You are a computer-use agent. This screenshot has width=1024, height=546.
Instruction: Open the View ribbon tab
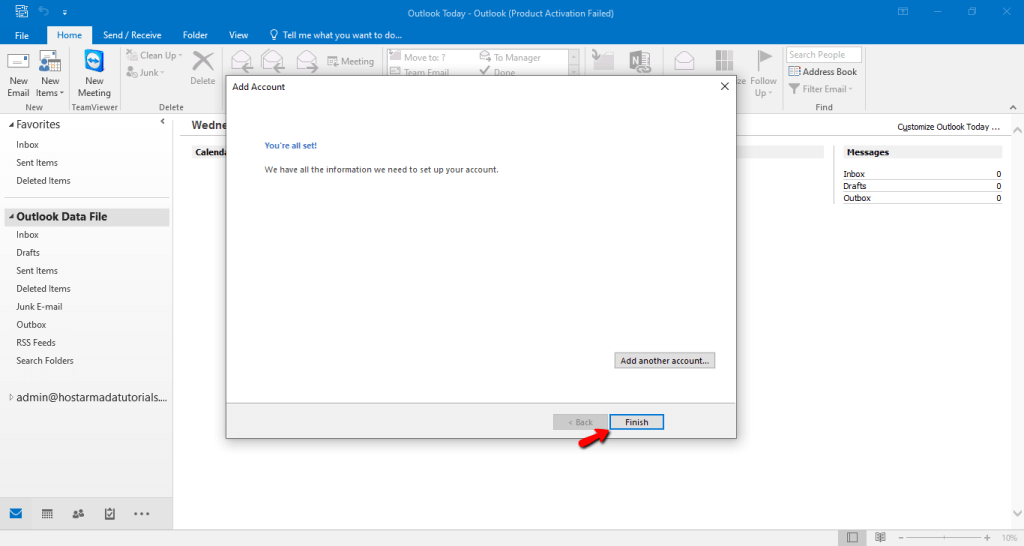238,35
